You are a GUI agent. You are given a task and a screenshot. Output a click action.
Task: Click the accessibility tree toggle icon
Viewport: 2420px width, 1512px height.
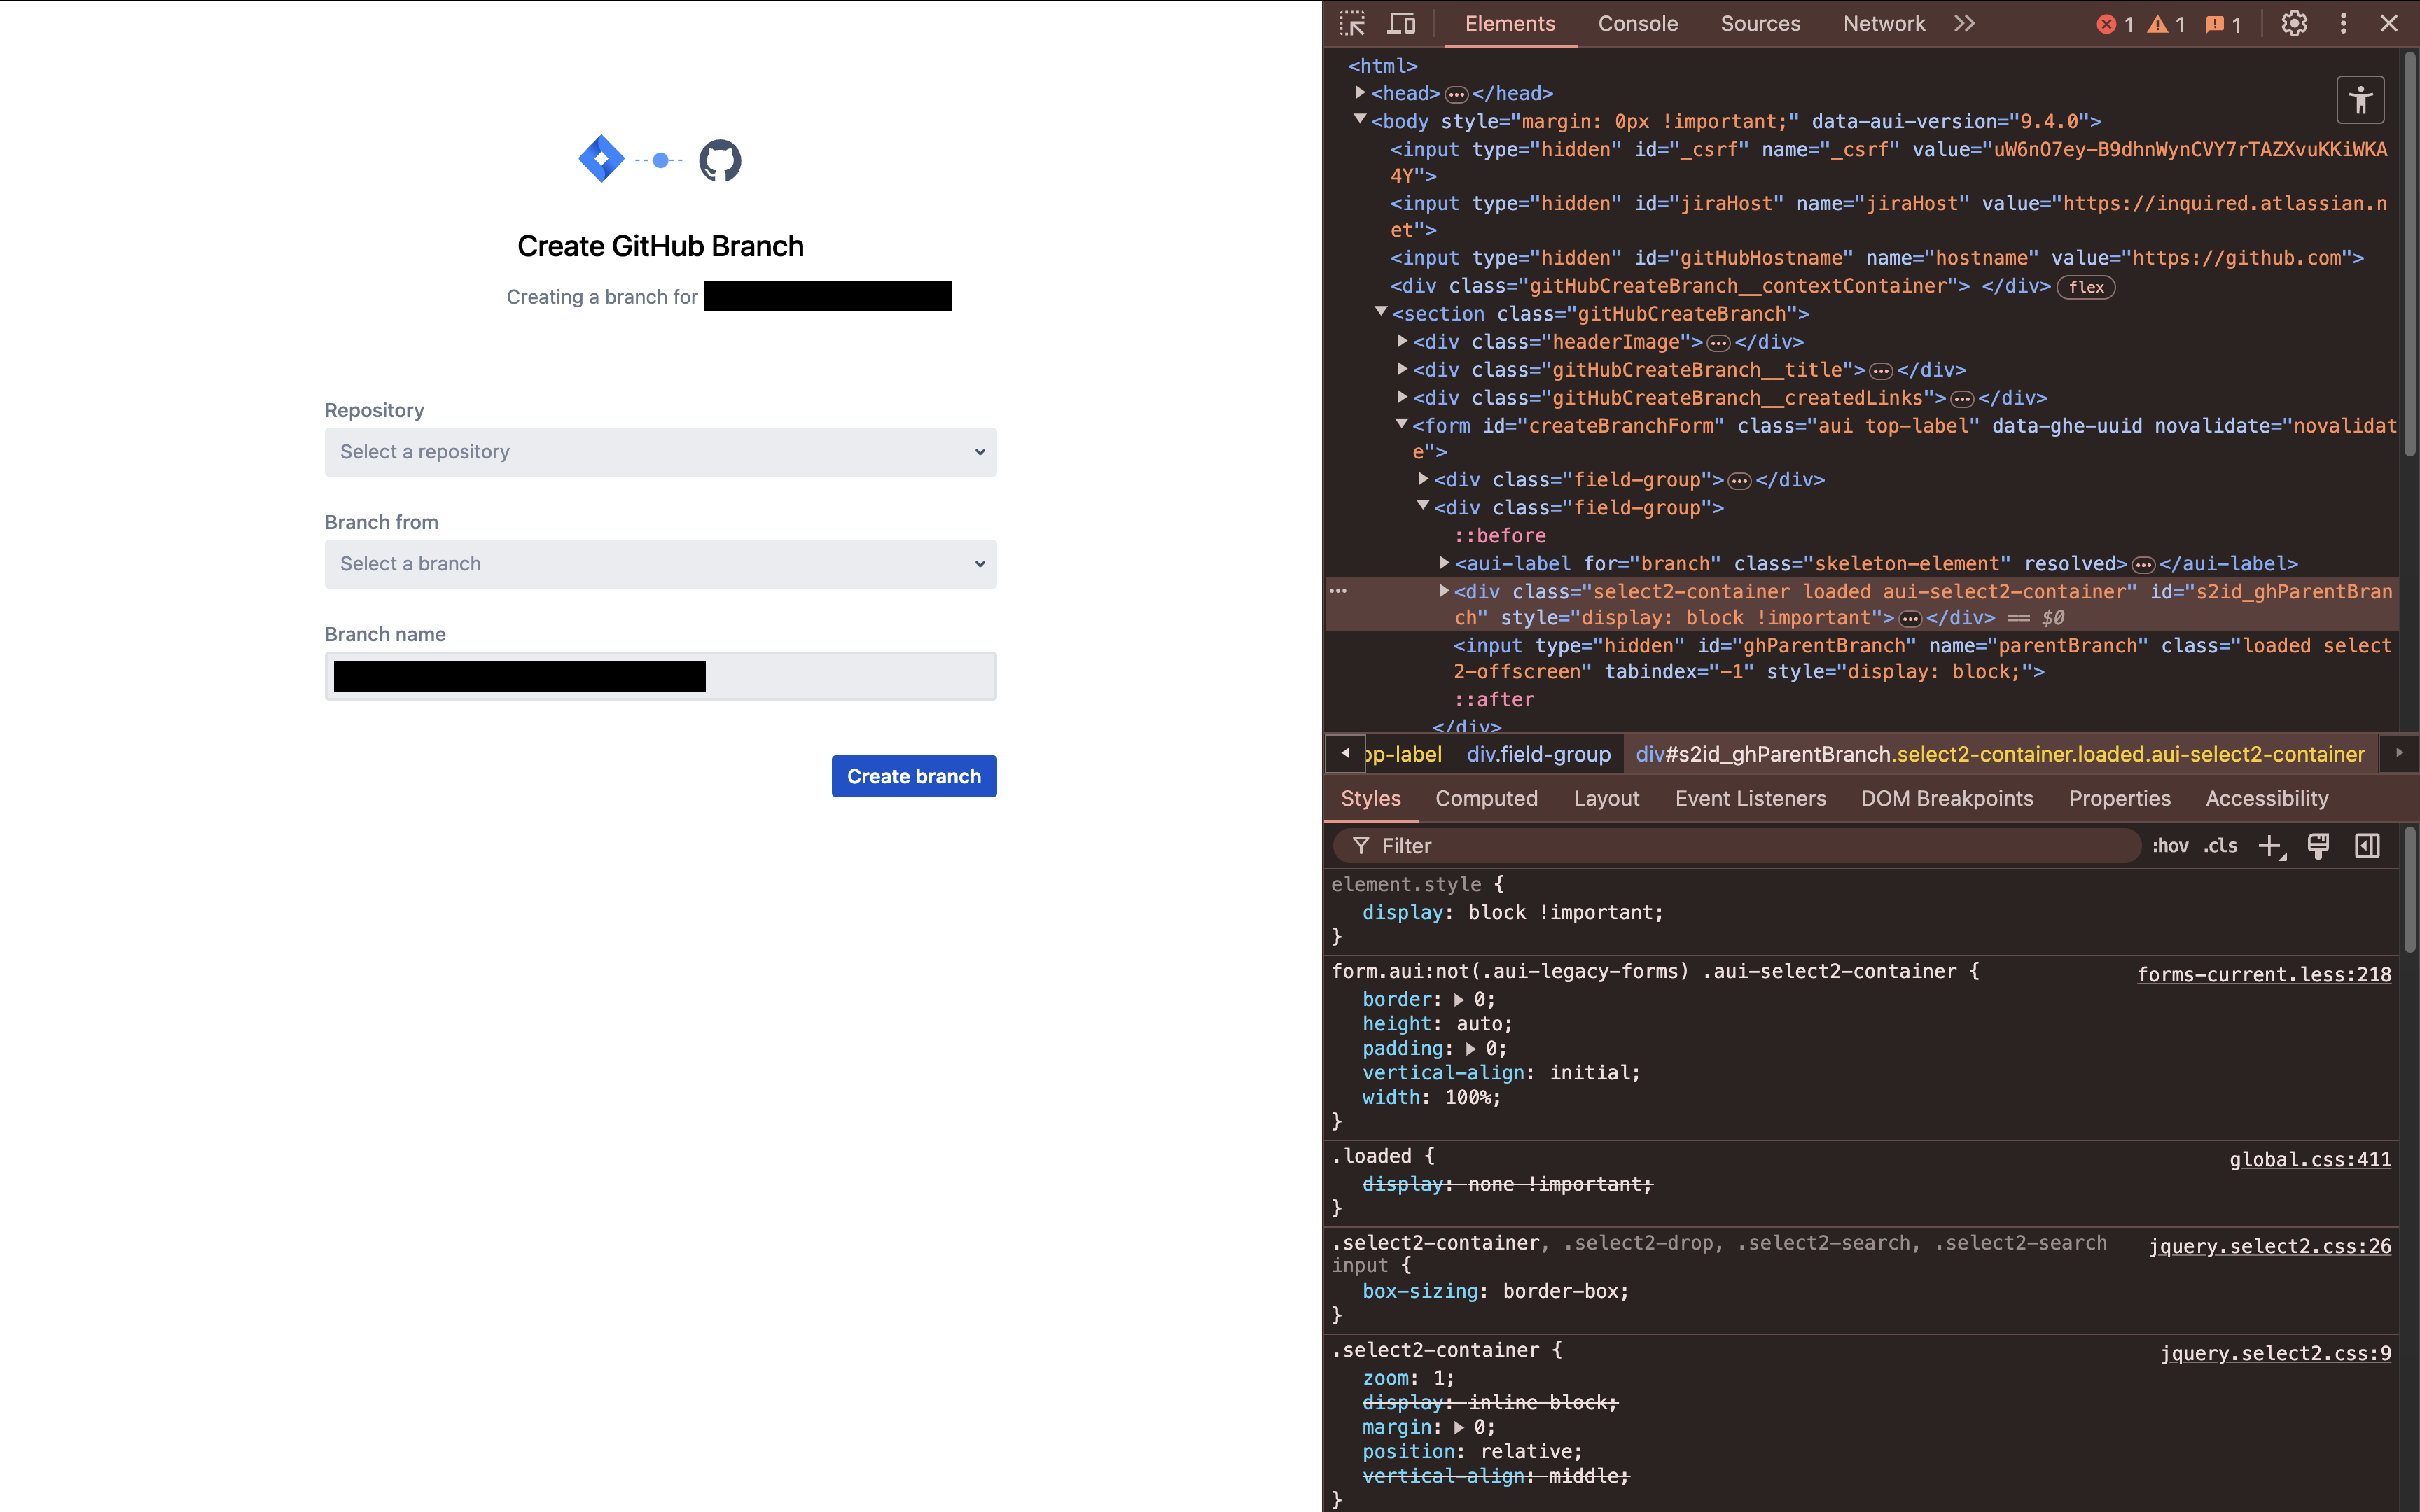(2360, 100)
